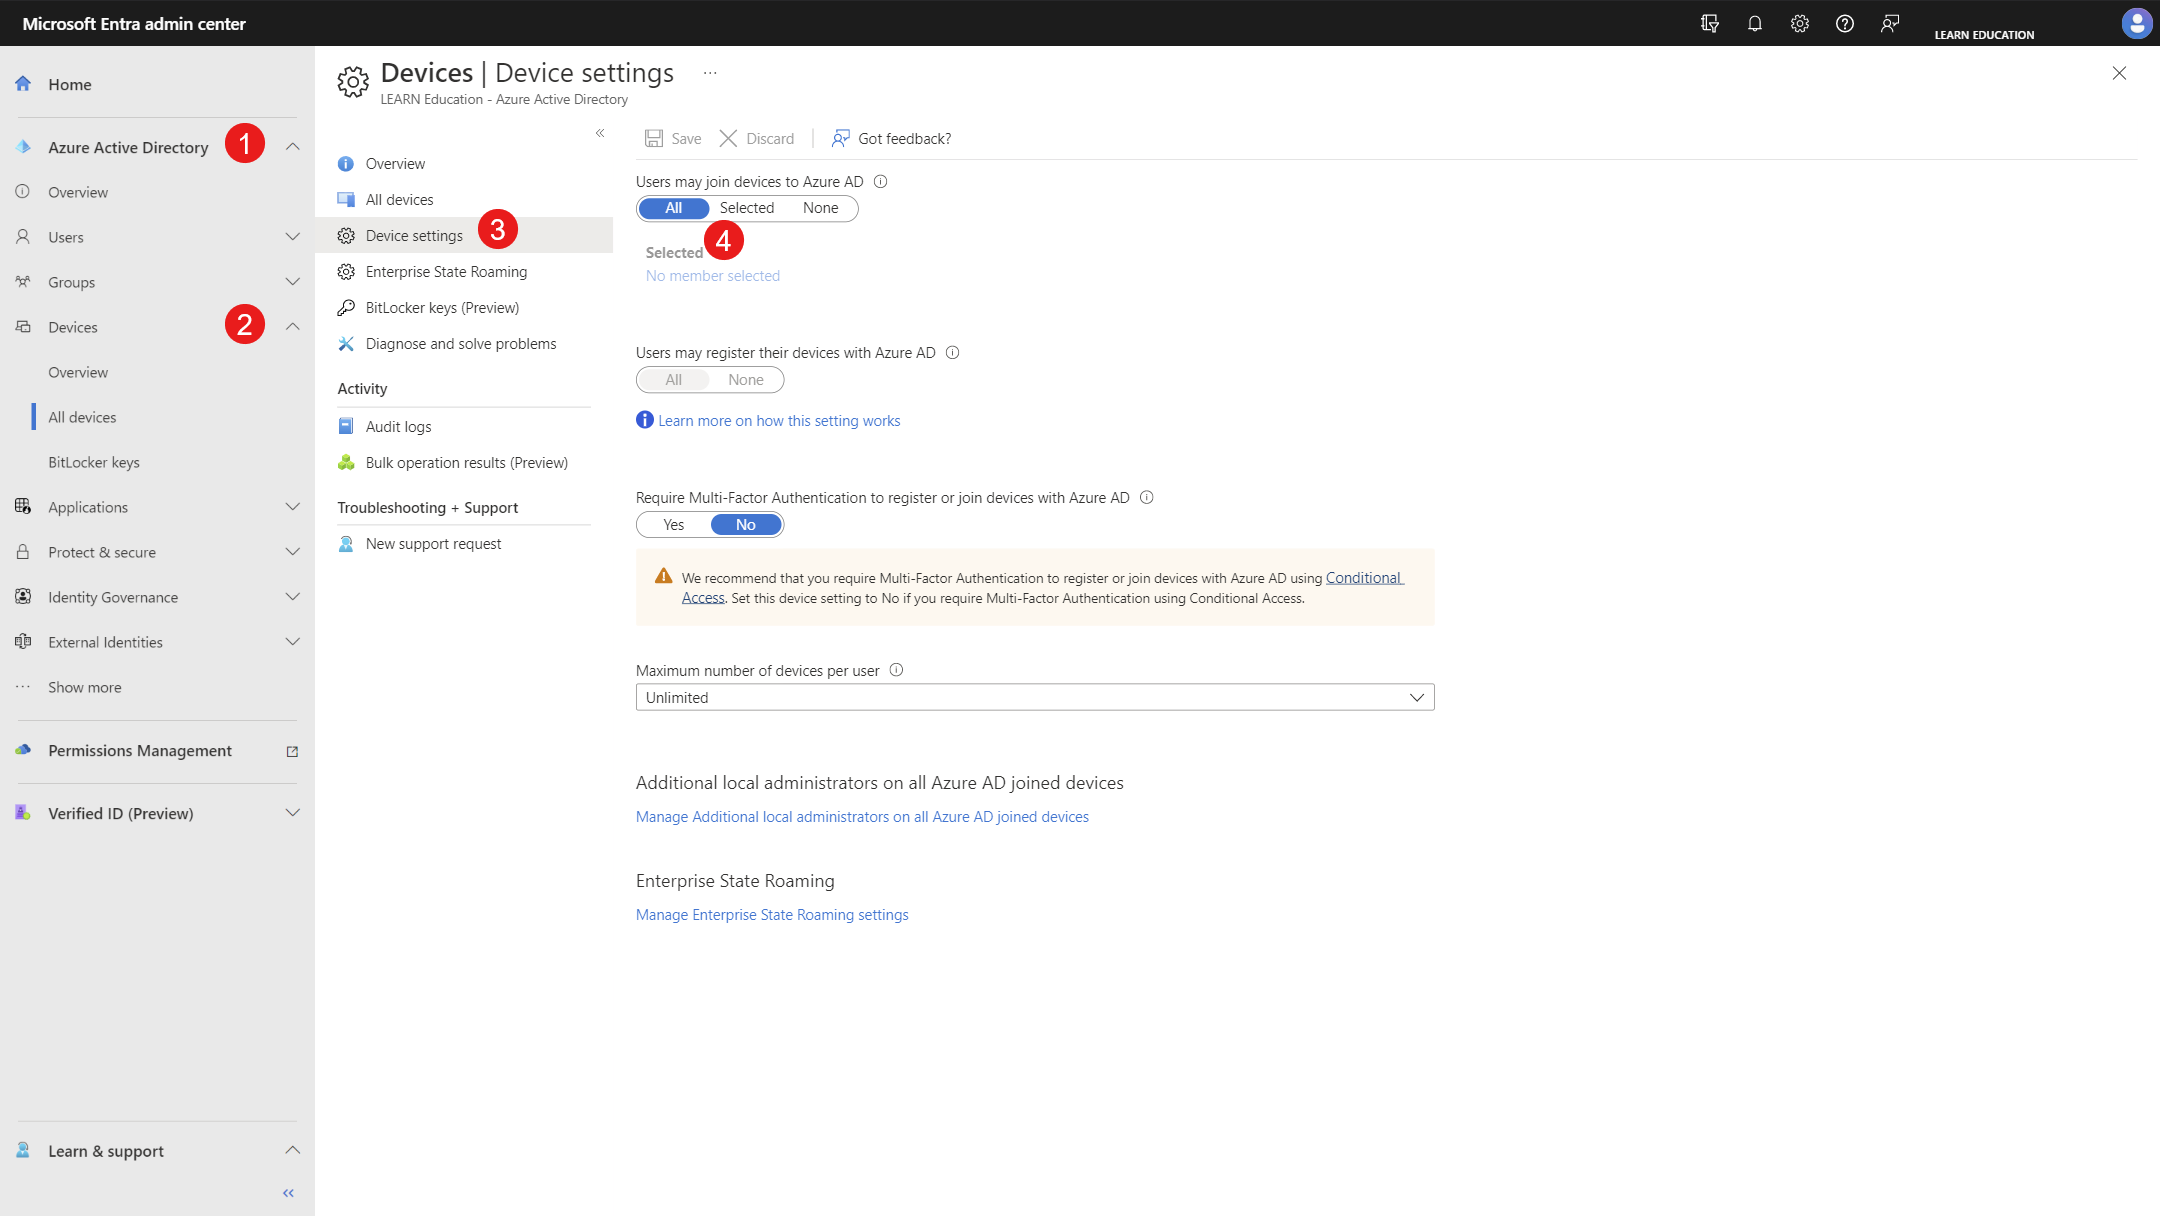Click the notifications bell icon
The width and height of the screenshot is (2160, 1216).
pyautogui.click(x=1754, y=23)
